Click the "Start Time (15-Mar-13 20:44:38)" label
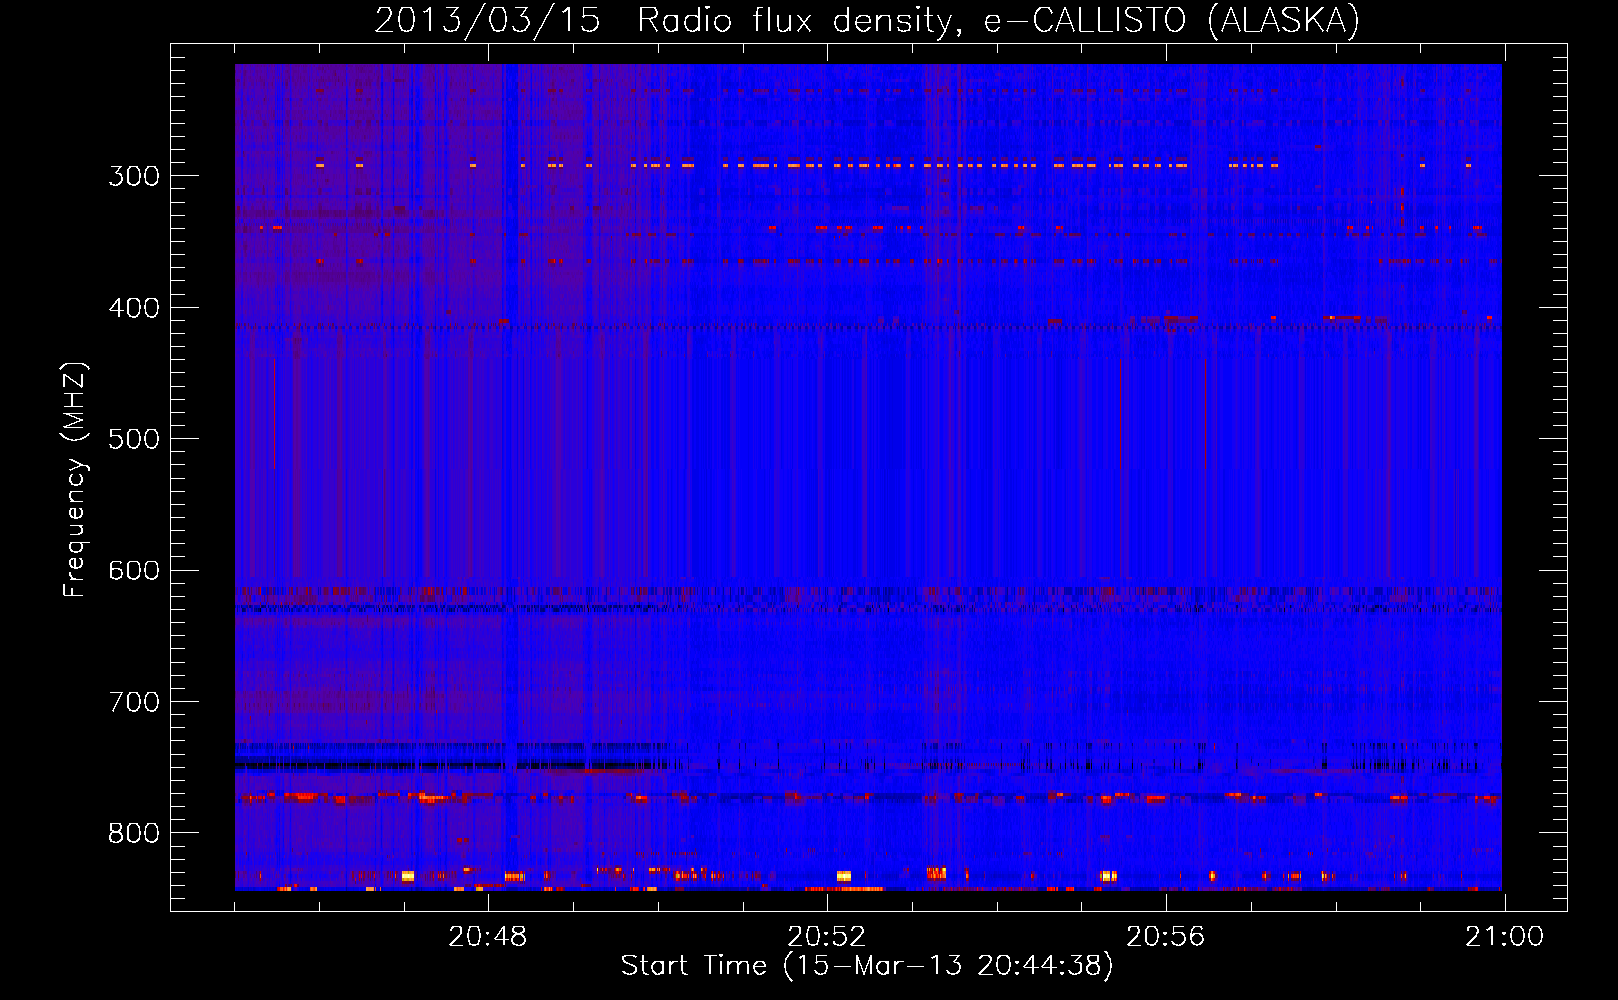1618x1000 pixels. point(867,966)
